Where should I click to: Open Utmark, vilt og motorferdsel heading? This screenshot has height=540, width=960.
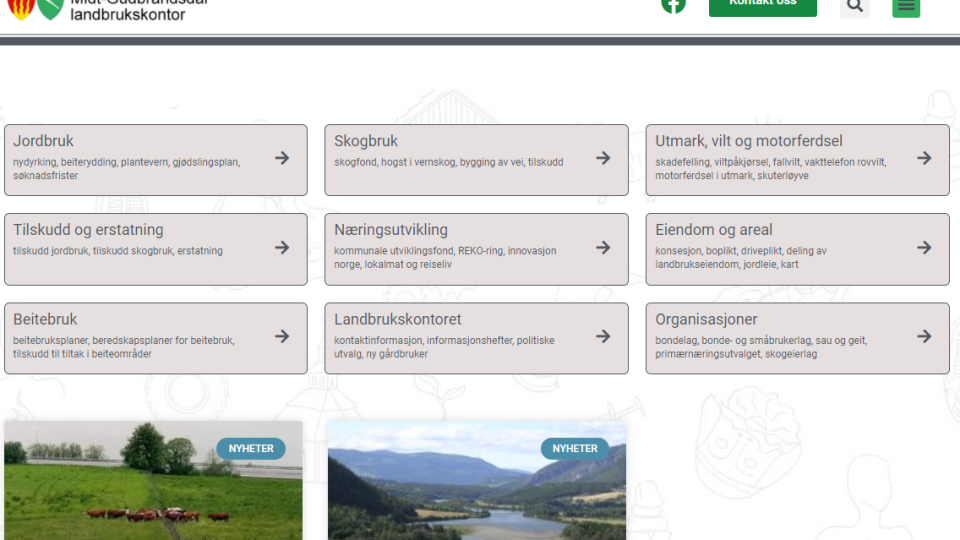[749, 141]
